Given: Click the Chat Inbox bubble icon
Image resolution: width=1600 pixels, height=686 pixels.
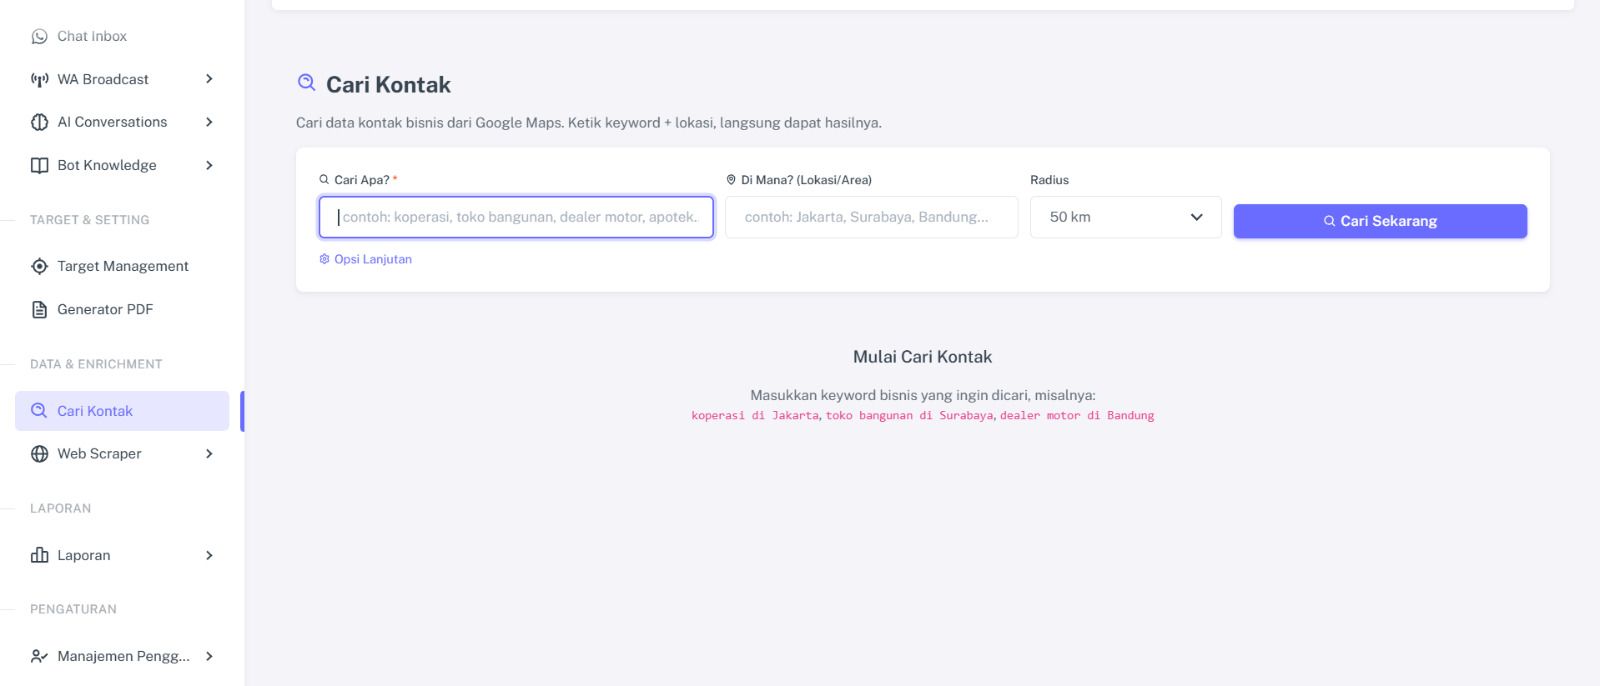Looking at the screenshot, I should pos(39,36).
